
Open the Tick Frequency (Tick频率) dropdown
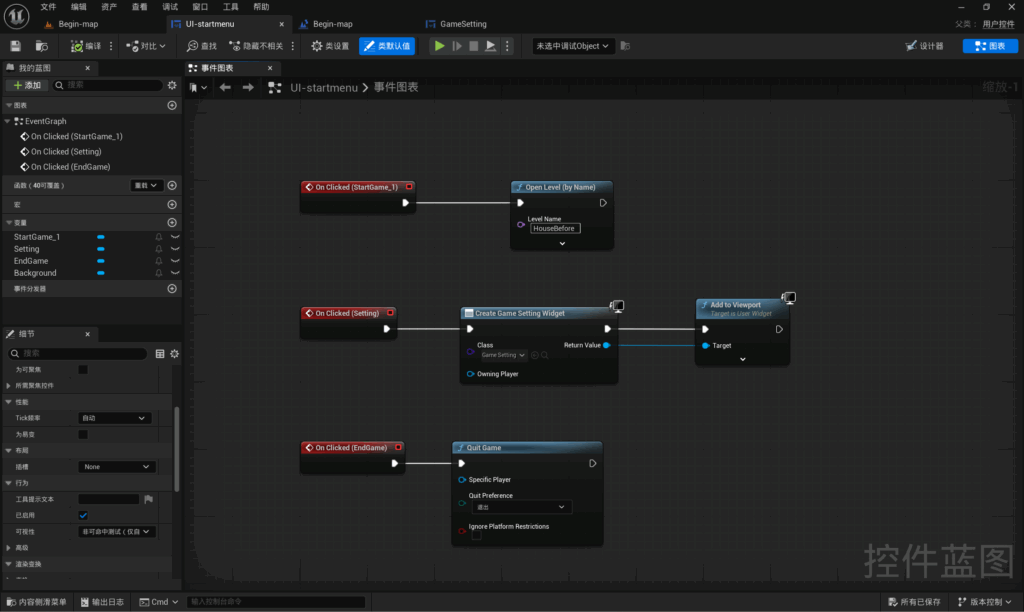click(114, 418)
